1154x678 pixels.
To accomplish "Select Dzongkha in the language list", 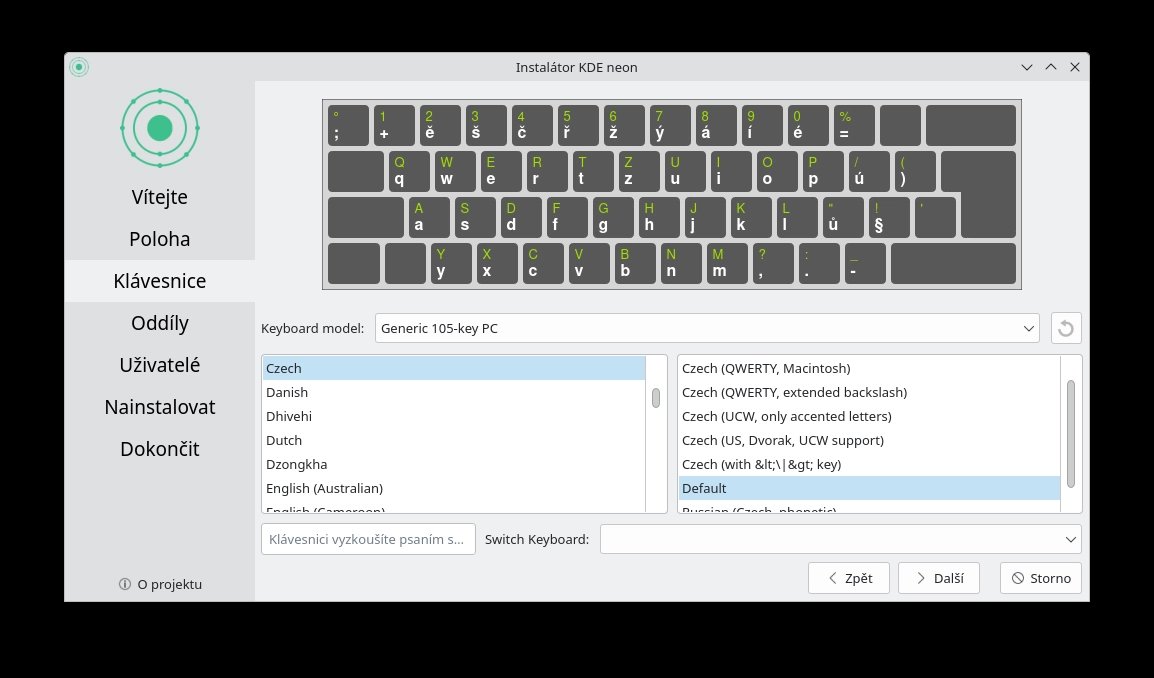I will [454, 465].
